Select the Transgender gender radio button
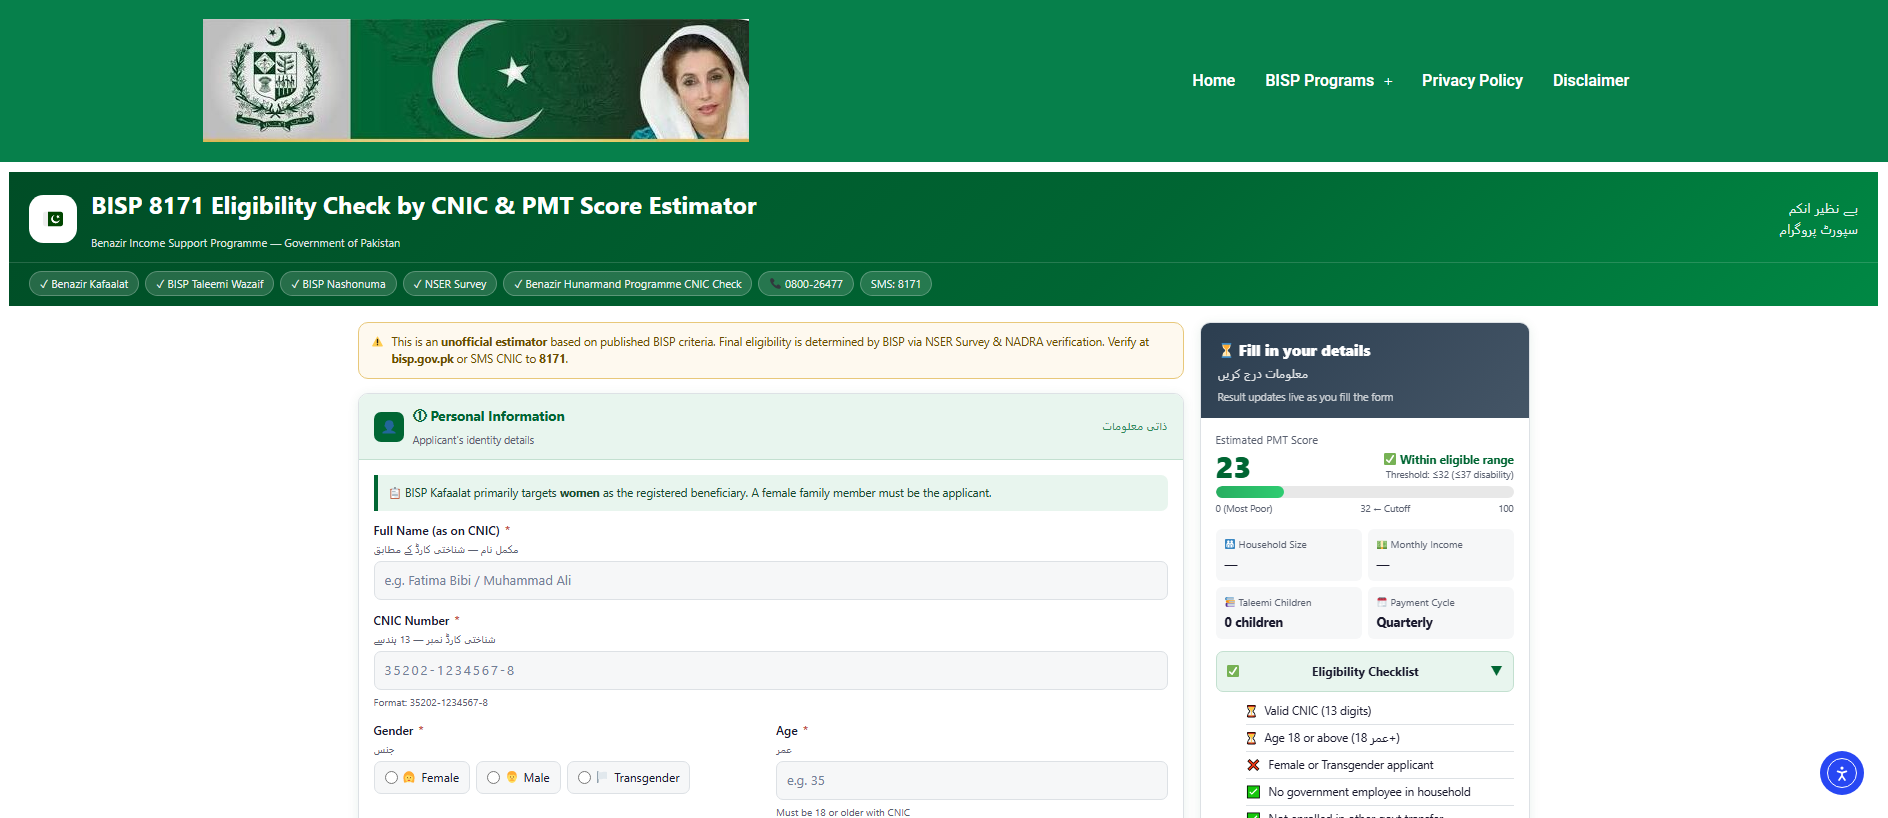Screen dimensions: 1888x818 585,778
